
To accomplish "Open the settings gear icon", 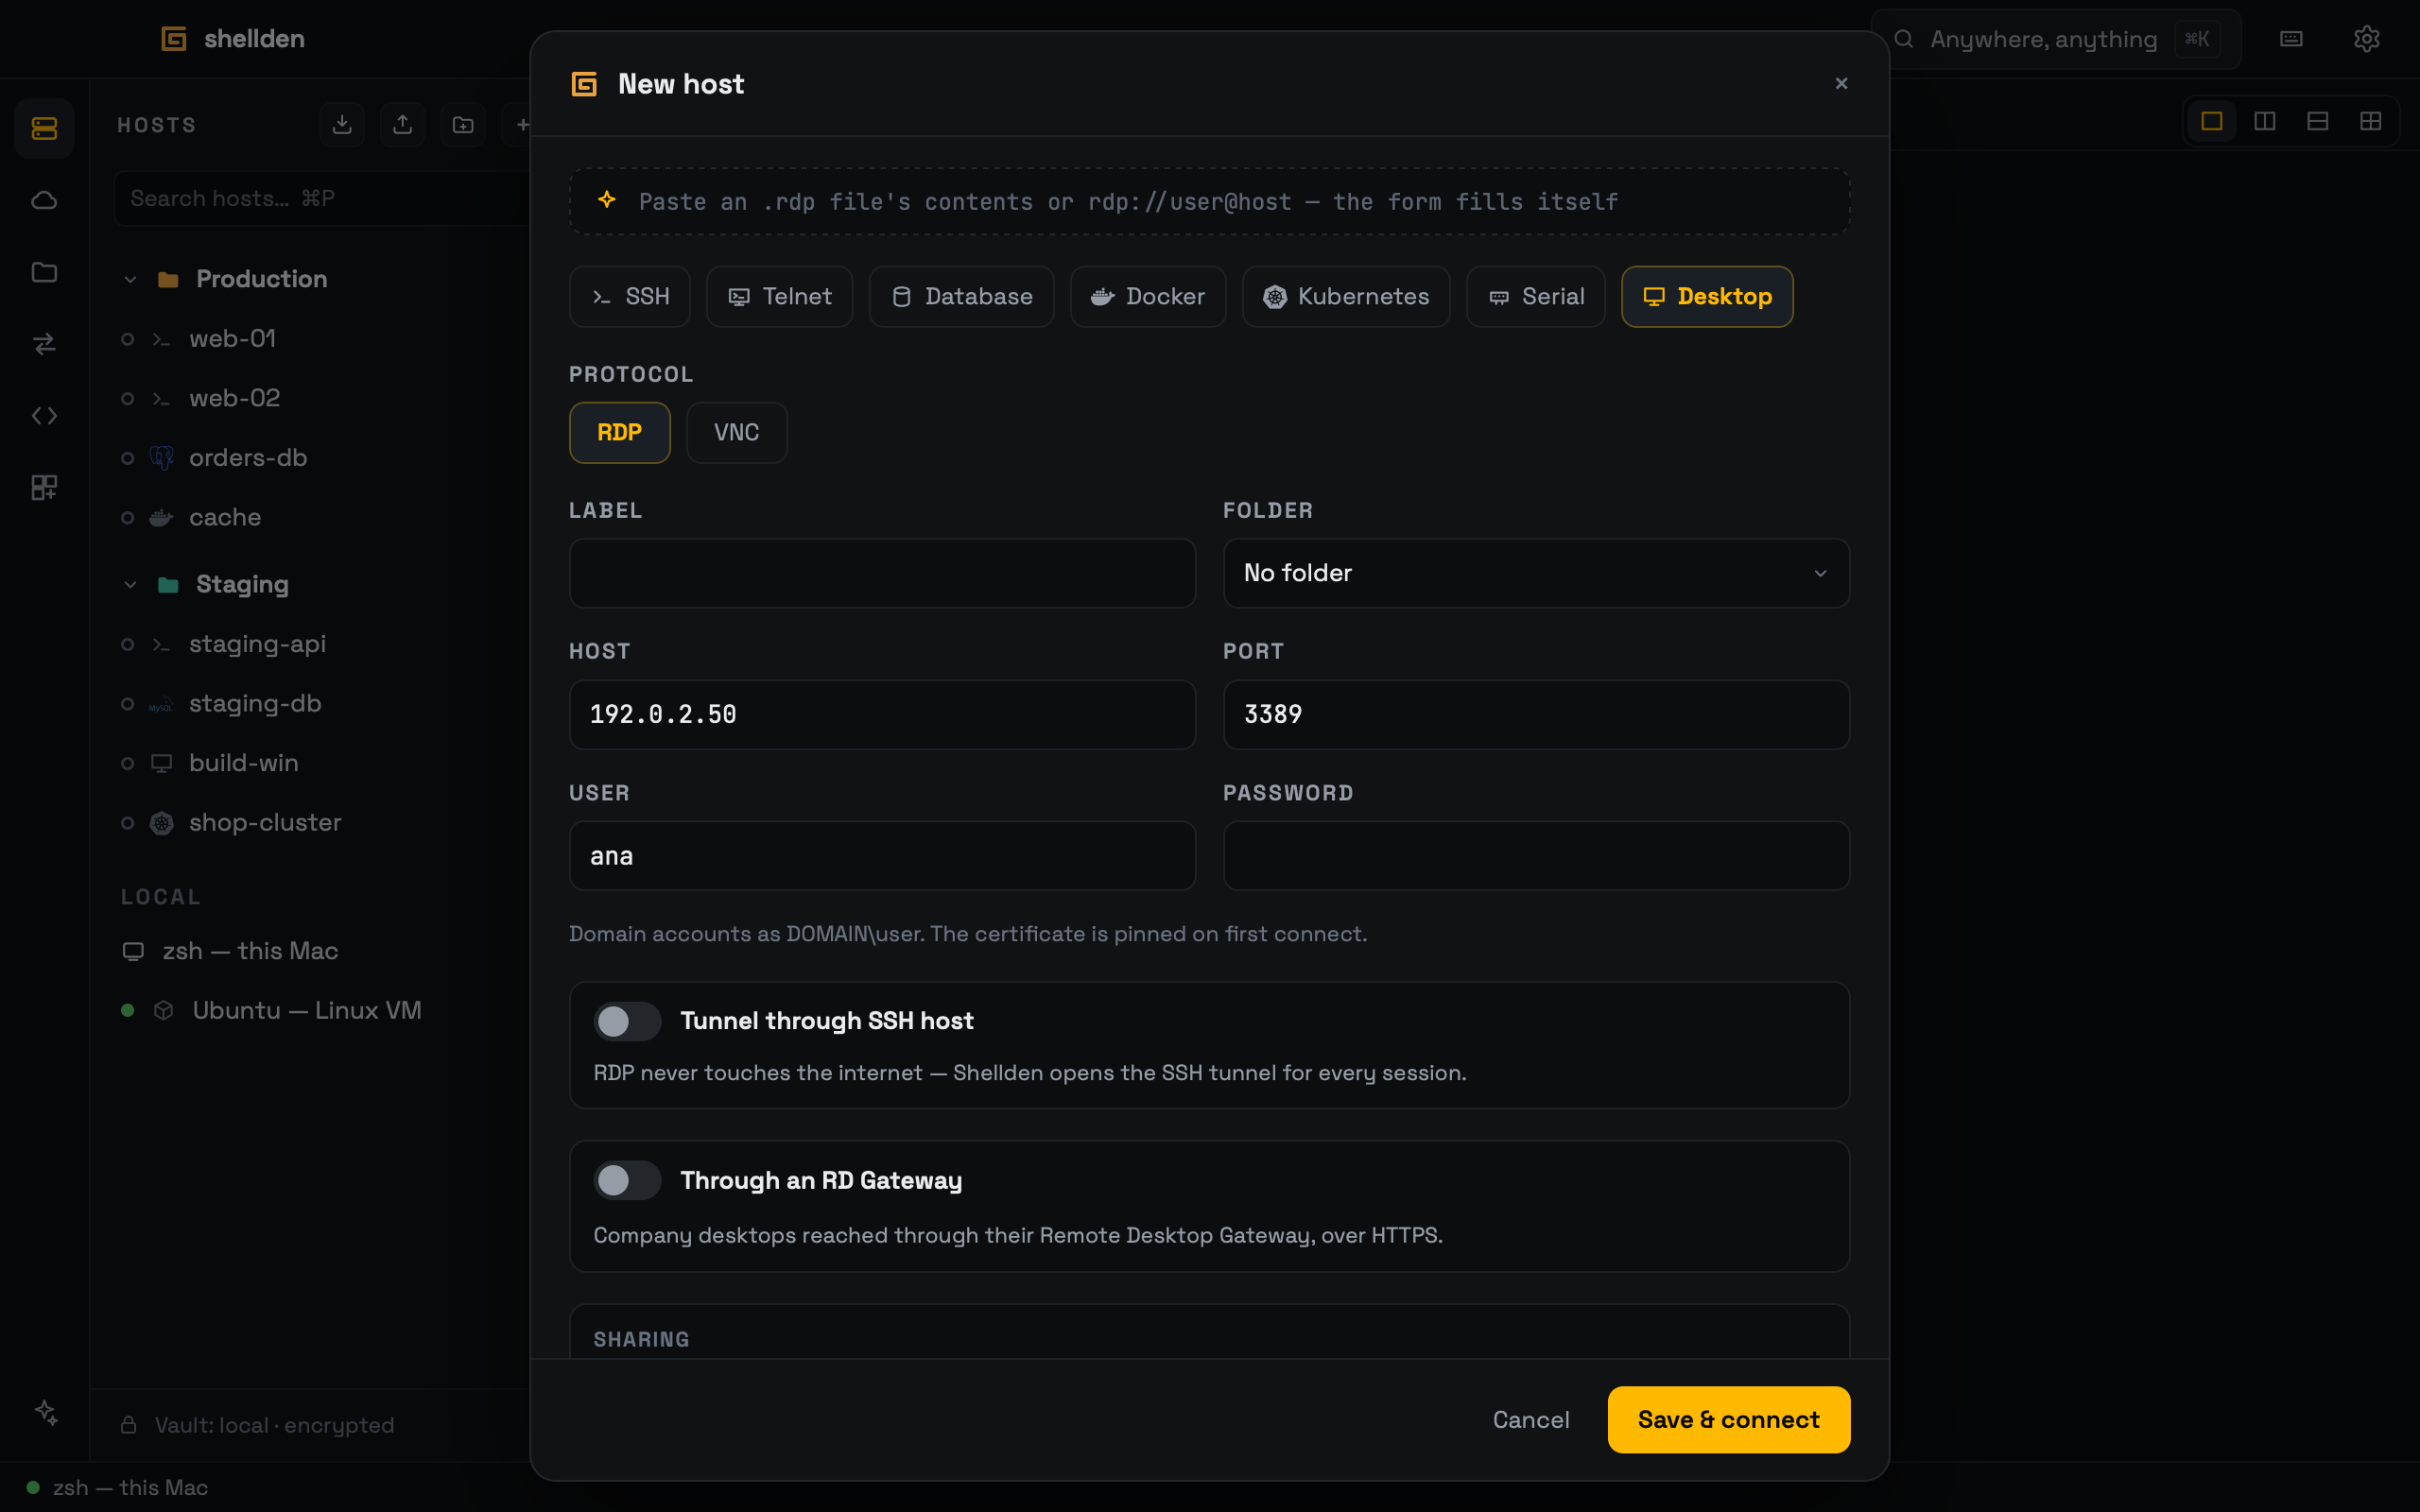I will tap(2366, 39).
